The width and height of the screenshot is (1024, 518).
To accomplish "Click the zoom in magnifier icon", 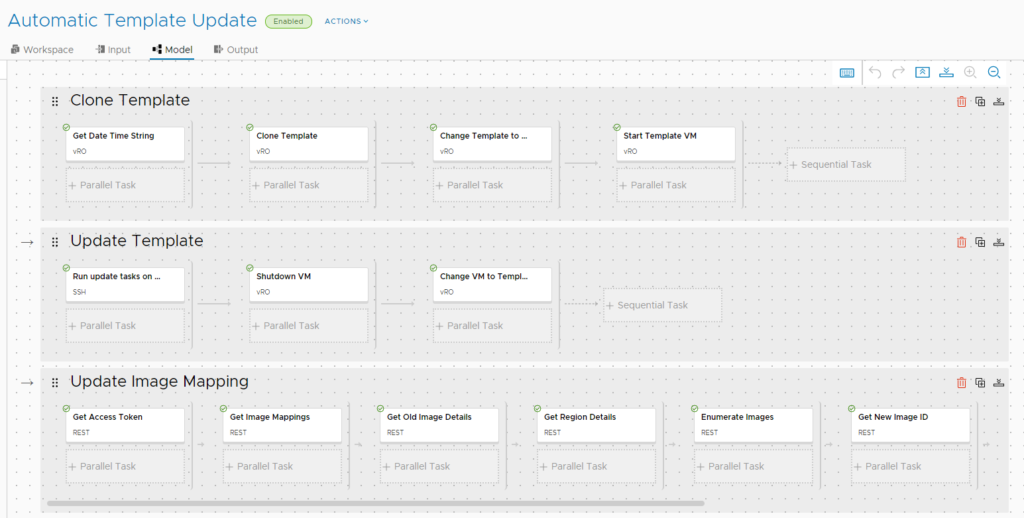I will coord(970,73).
